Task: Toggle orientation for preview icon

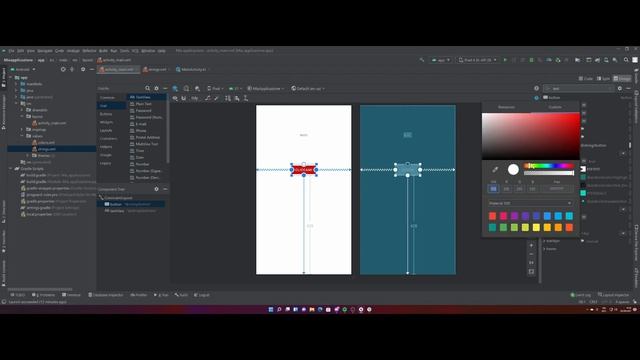Action: pos(186,88)
